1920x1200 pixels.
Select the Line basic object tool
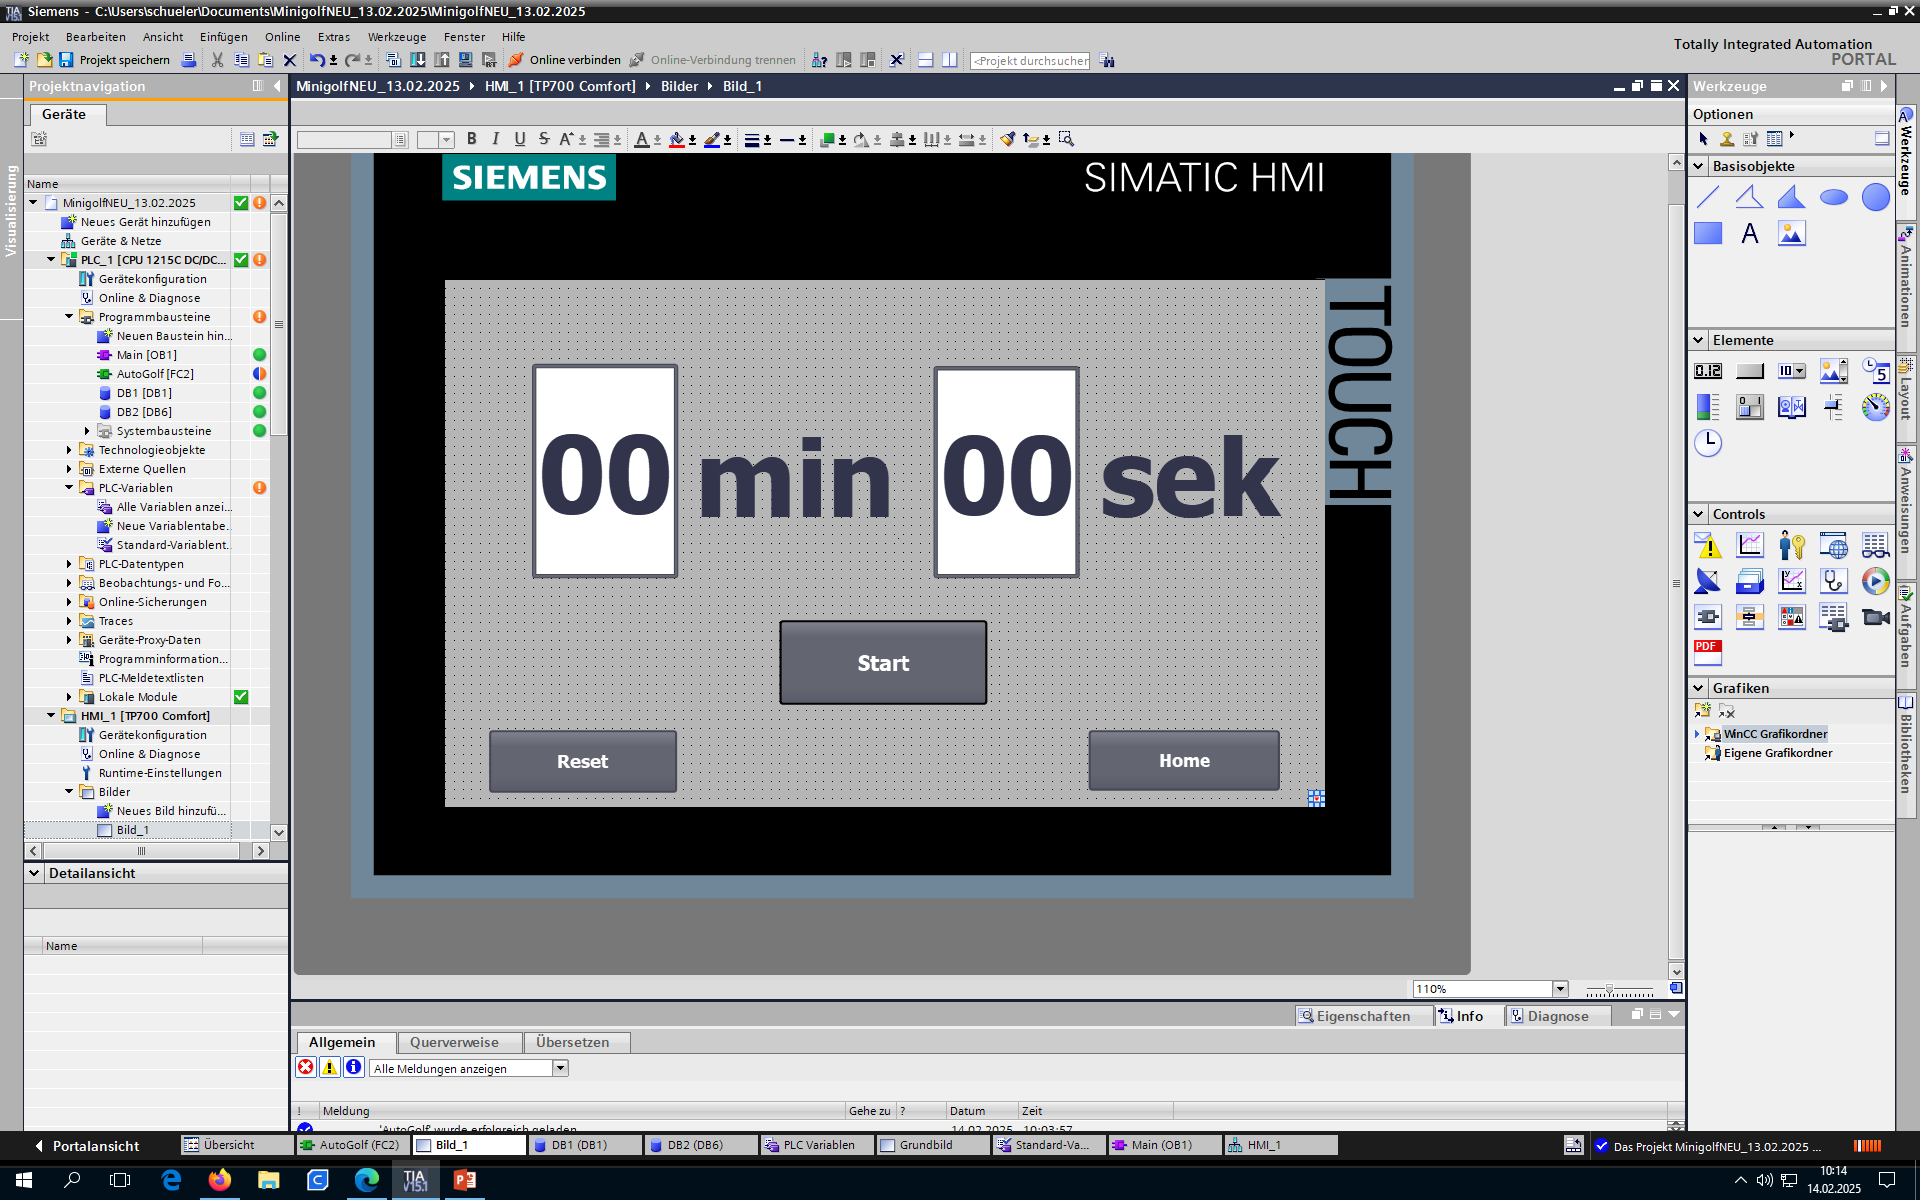[1708, 197]
